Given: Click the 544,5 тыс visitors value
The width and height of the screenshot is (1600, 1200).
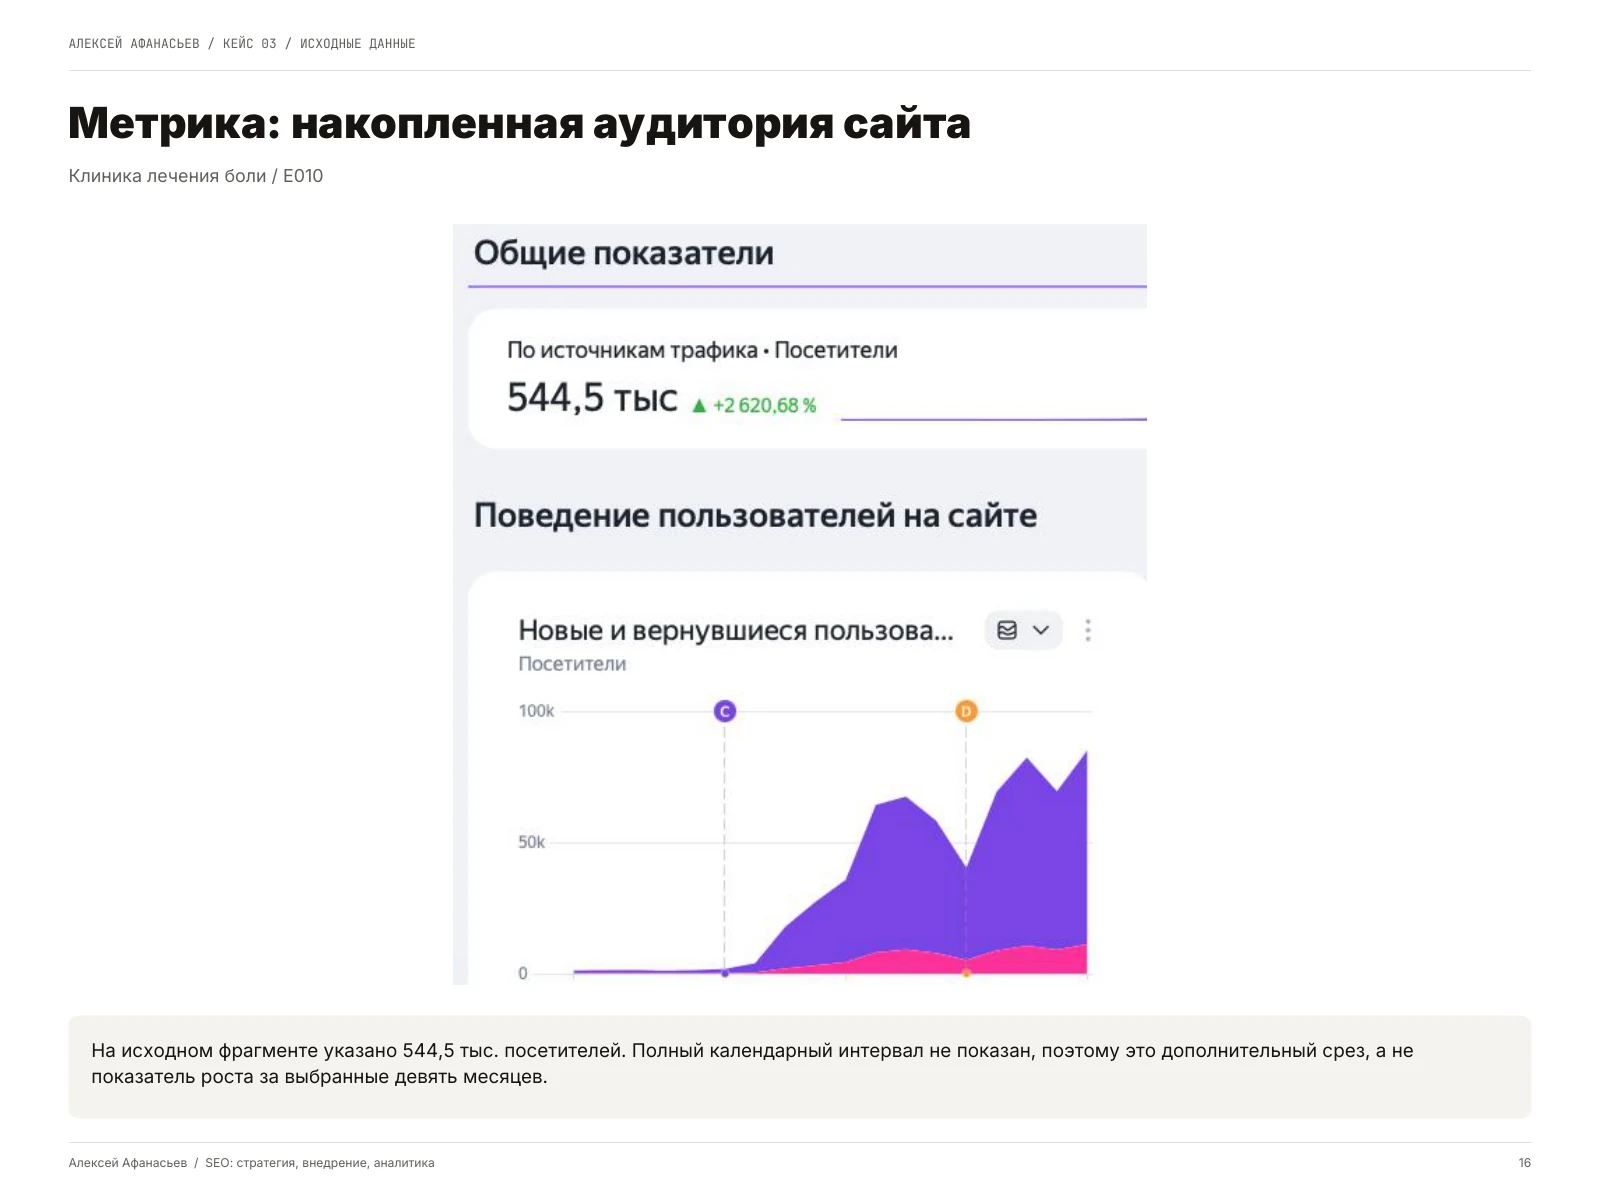Looking at the screenshot, I should pyautogui.click(x=592, y=398).
